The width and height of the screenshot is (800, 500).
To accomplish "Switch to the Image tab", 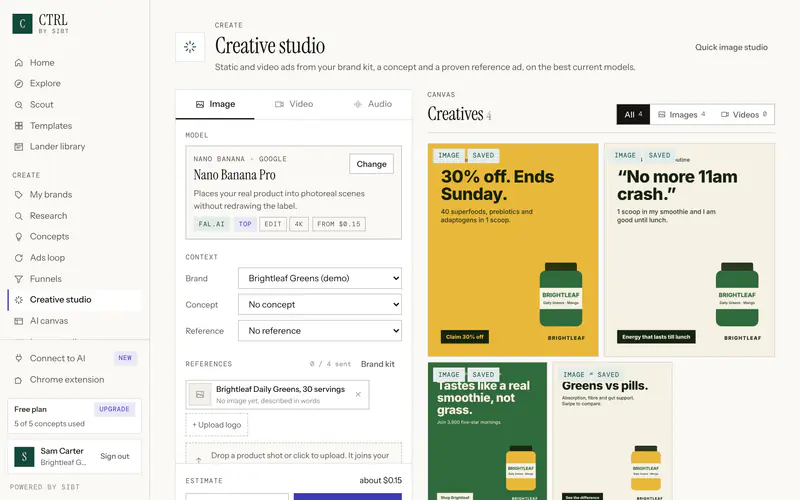I will point(215,104).
